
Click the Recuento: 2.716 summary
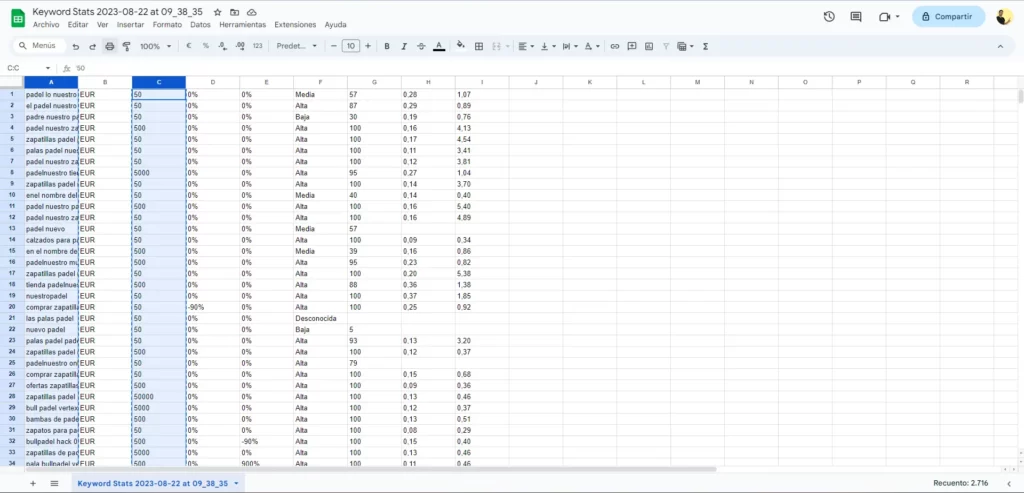(963, 483)
